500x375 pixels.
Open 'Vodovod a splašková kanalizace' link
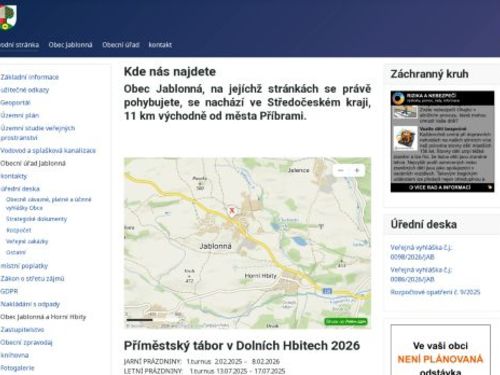click(48, 150)
